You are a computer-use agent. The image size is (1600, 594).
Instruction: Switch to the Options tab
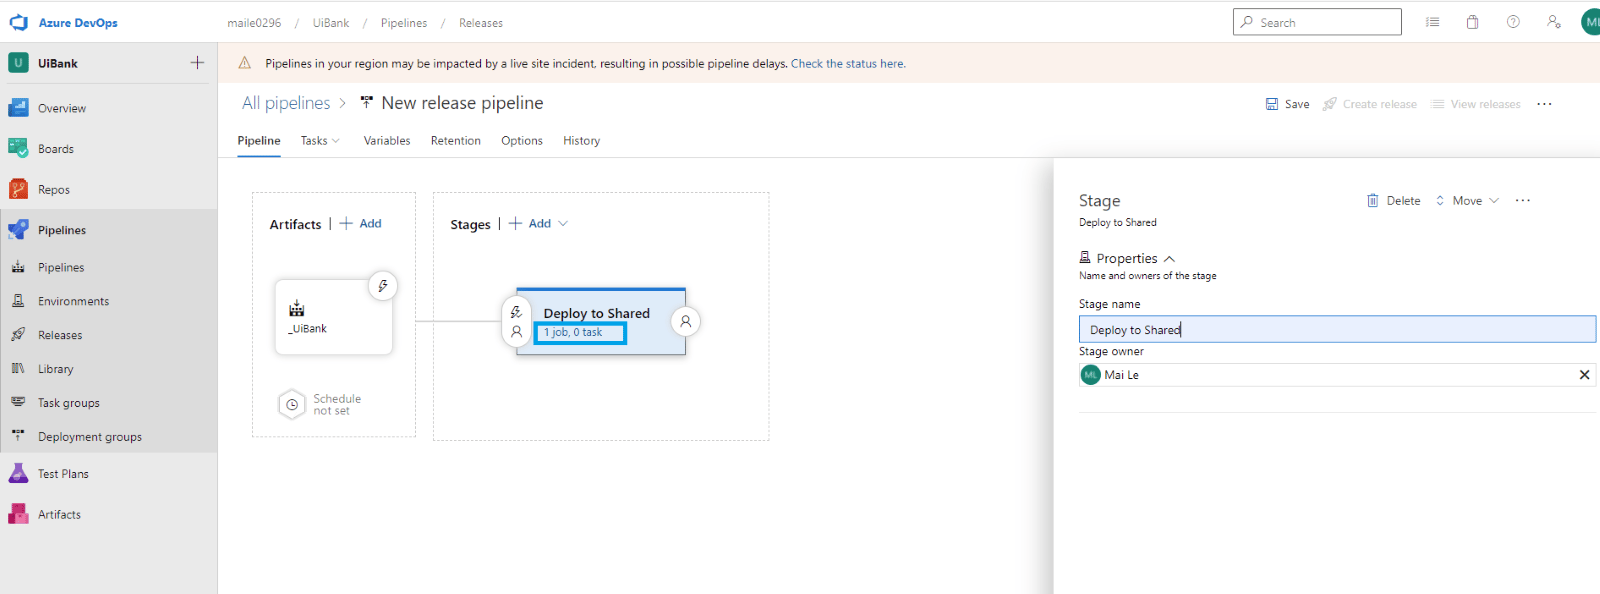point(522,141)
